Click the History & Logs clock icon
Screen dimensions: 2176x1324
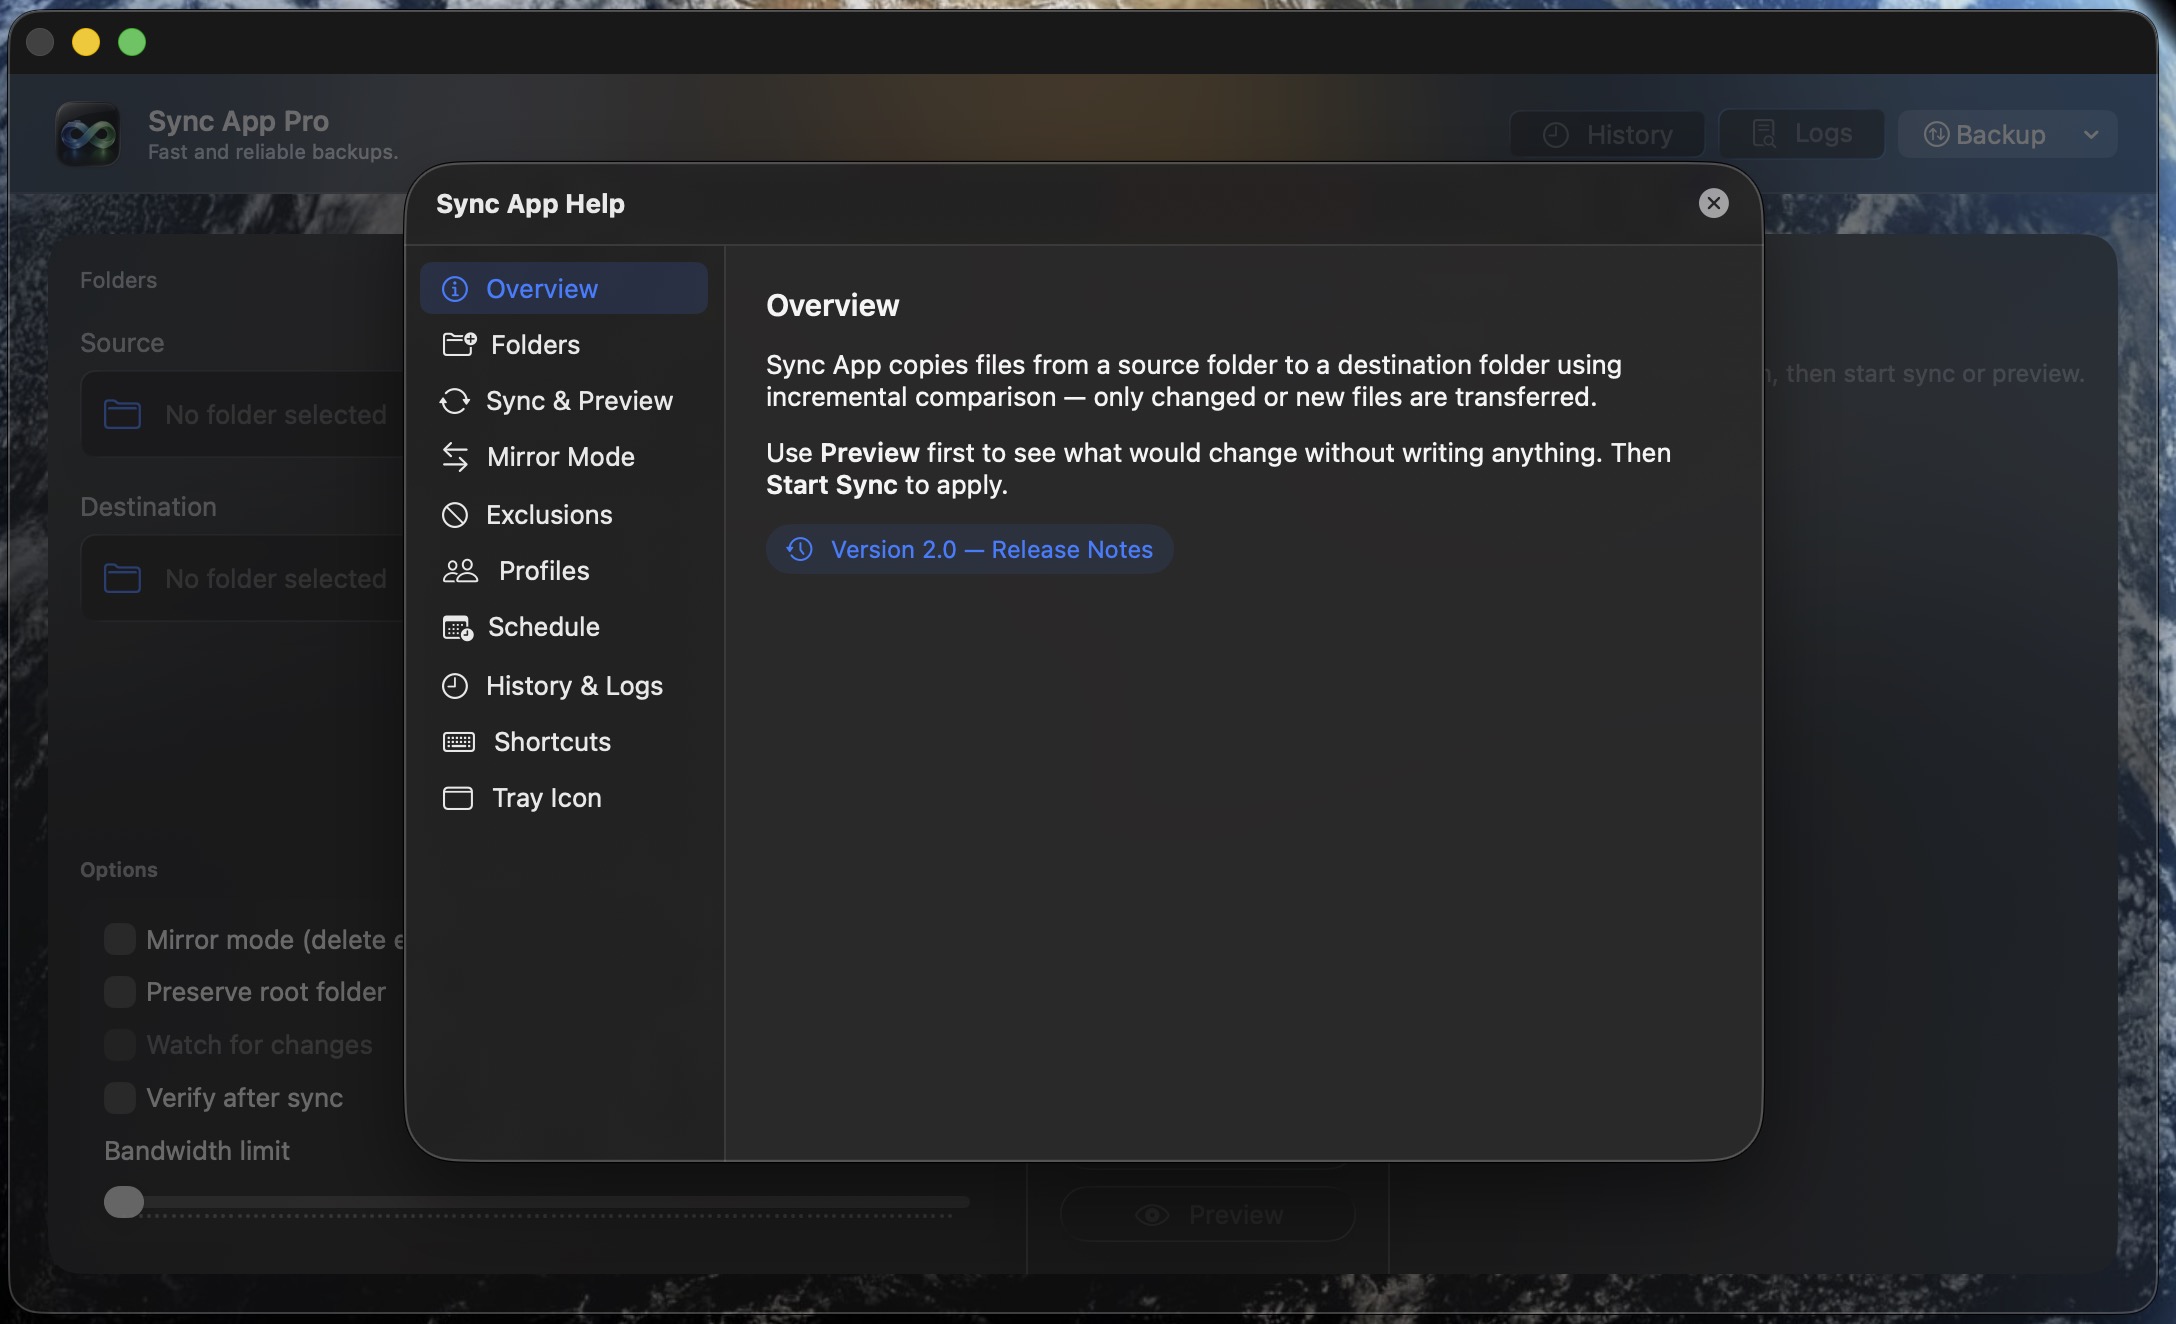[x=456, y=685]
